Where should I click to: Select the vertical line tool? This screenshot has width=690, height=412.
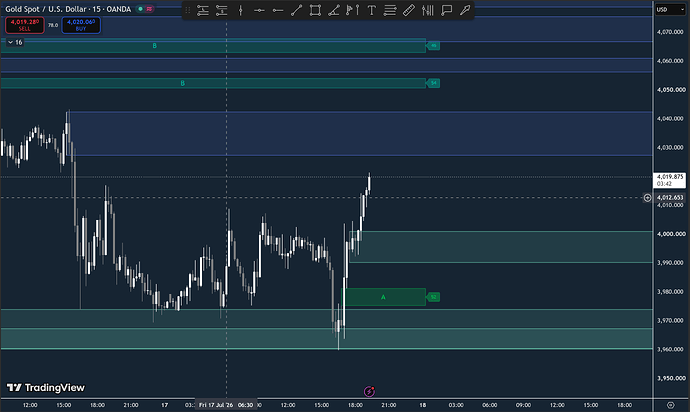click(x=240, y=10)
